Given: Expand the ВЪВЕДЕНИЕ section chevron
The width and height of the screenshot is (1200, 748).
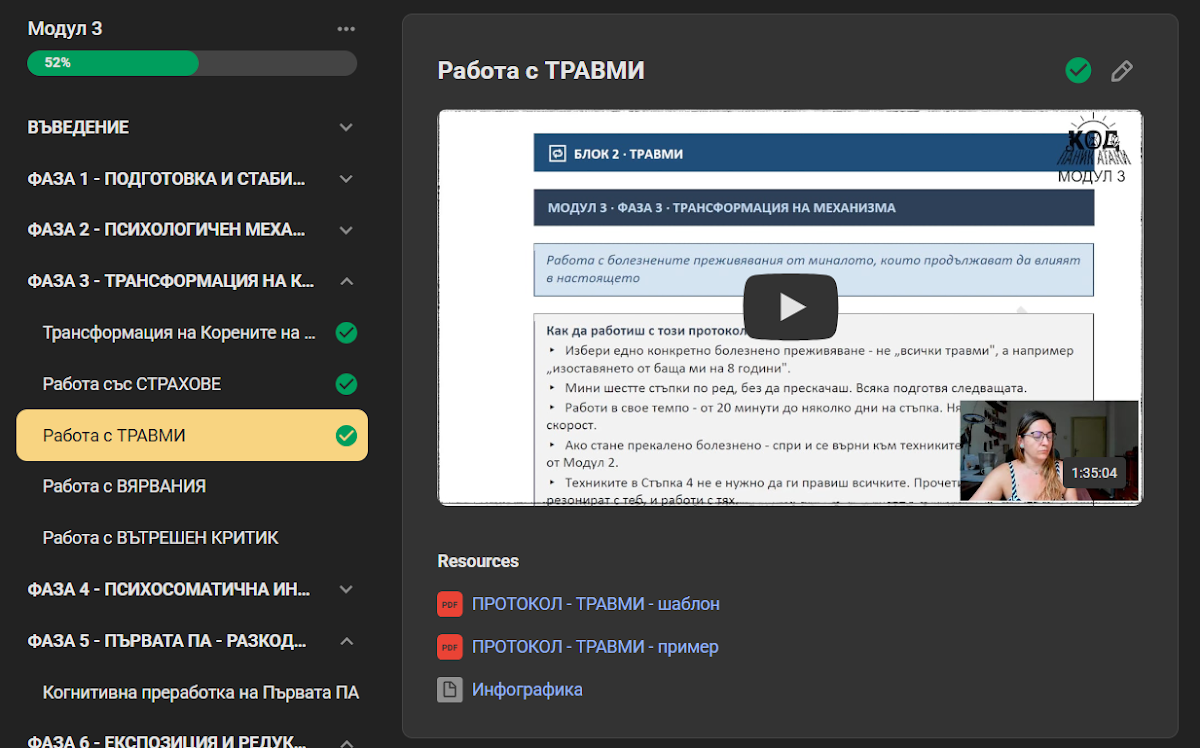Looking at the screenshot, I should click(346, 128).
